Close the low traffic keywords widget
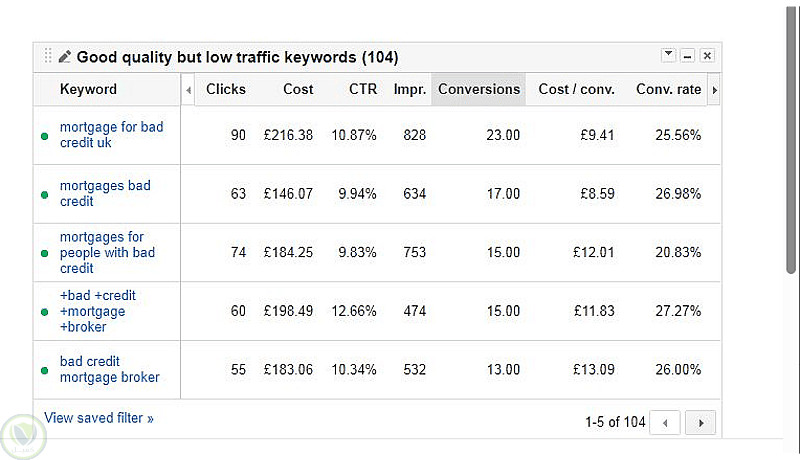This screenshot has width=800, height=460. pos(707,55)
